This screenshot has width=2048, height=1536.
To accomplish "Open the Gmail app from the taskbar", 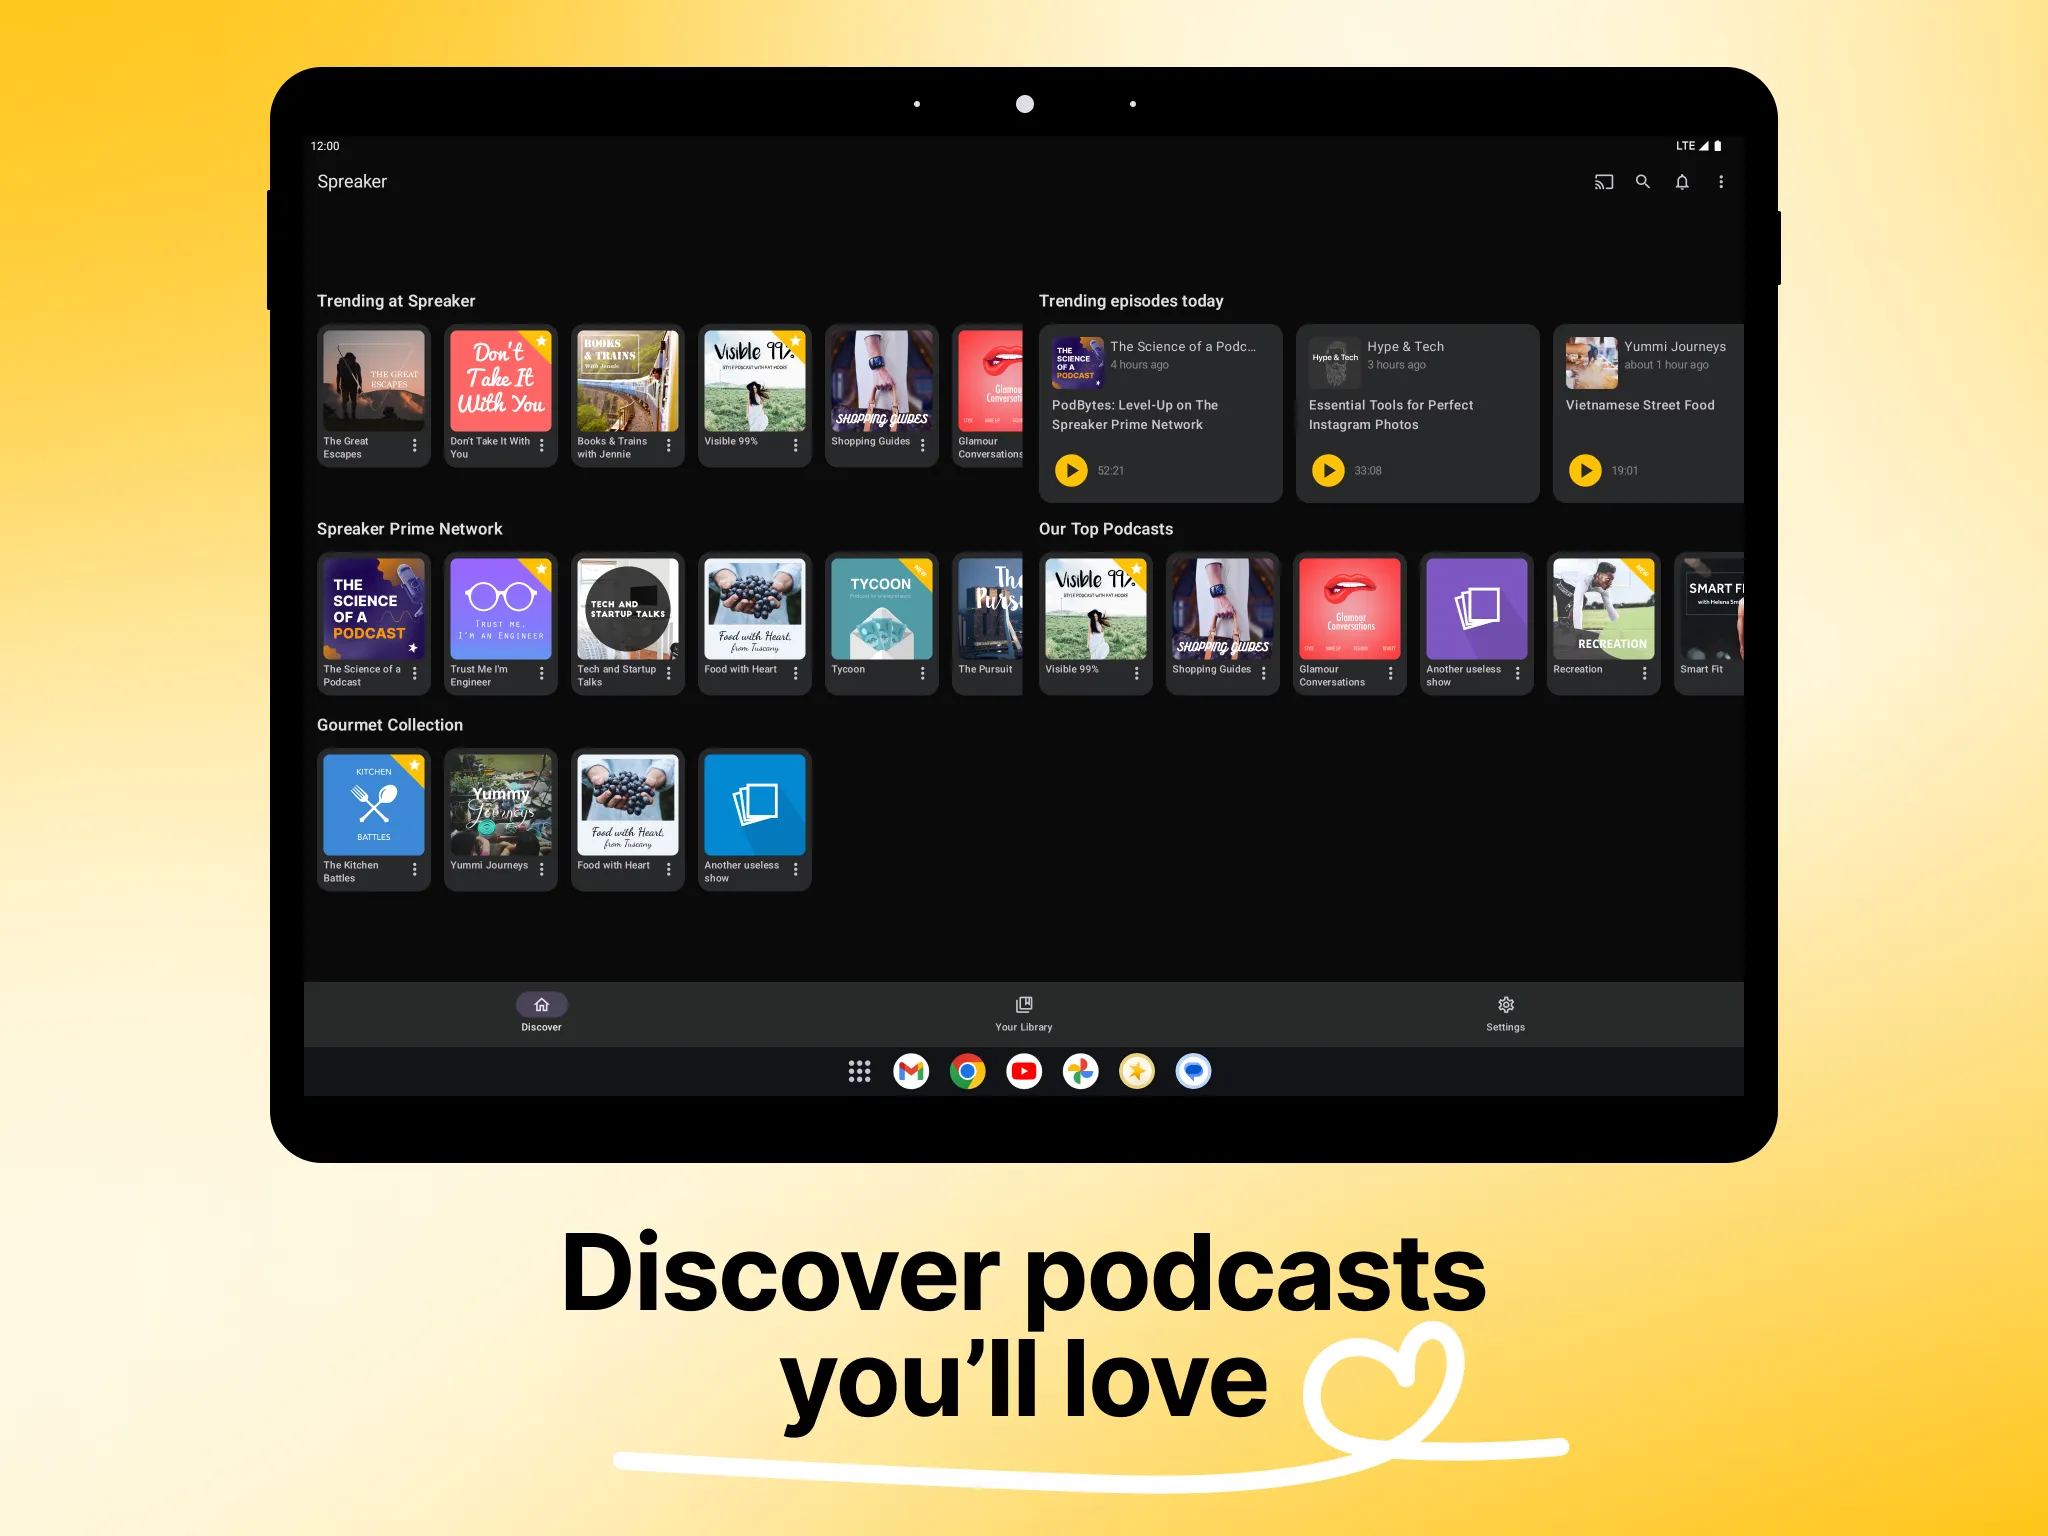I will (911, 1070).
